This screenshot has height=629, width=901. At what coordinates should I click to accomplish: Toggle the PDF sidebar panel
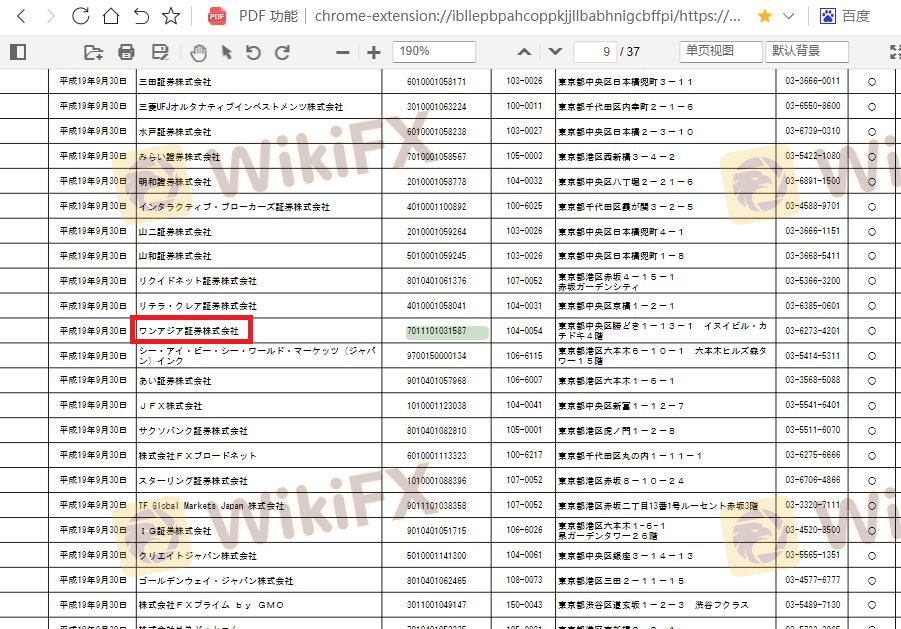[17, 52]
